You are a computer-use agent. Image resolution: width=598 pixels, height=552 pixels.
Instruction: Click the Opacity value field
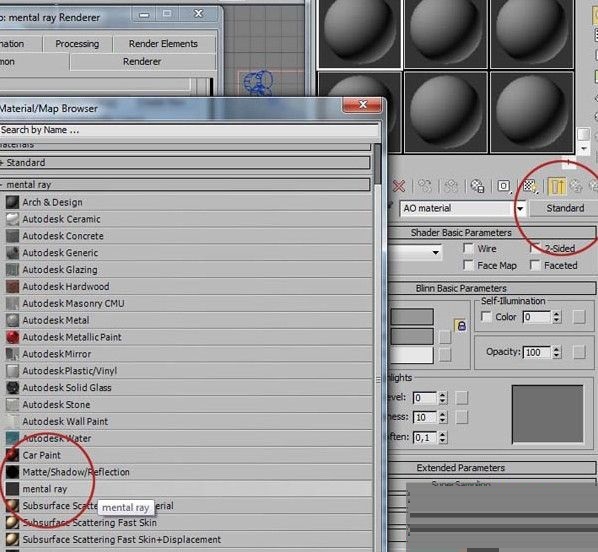pos(538,352)
